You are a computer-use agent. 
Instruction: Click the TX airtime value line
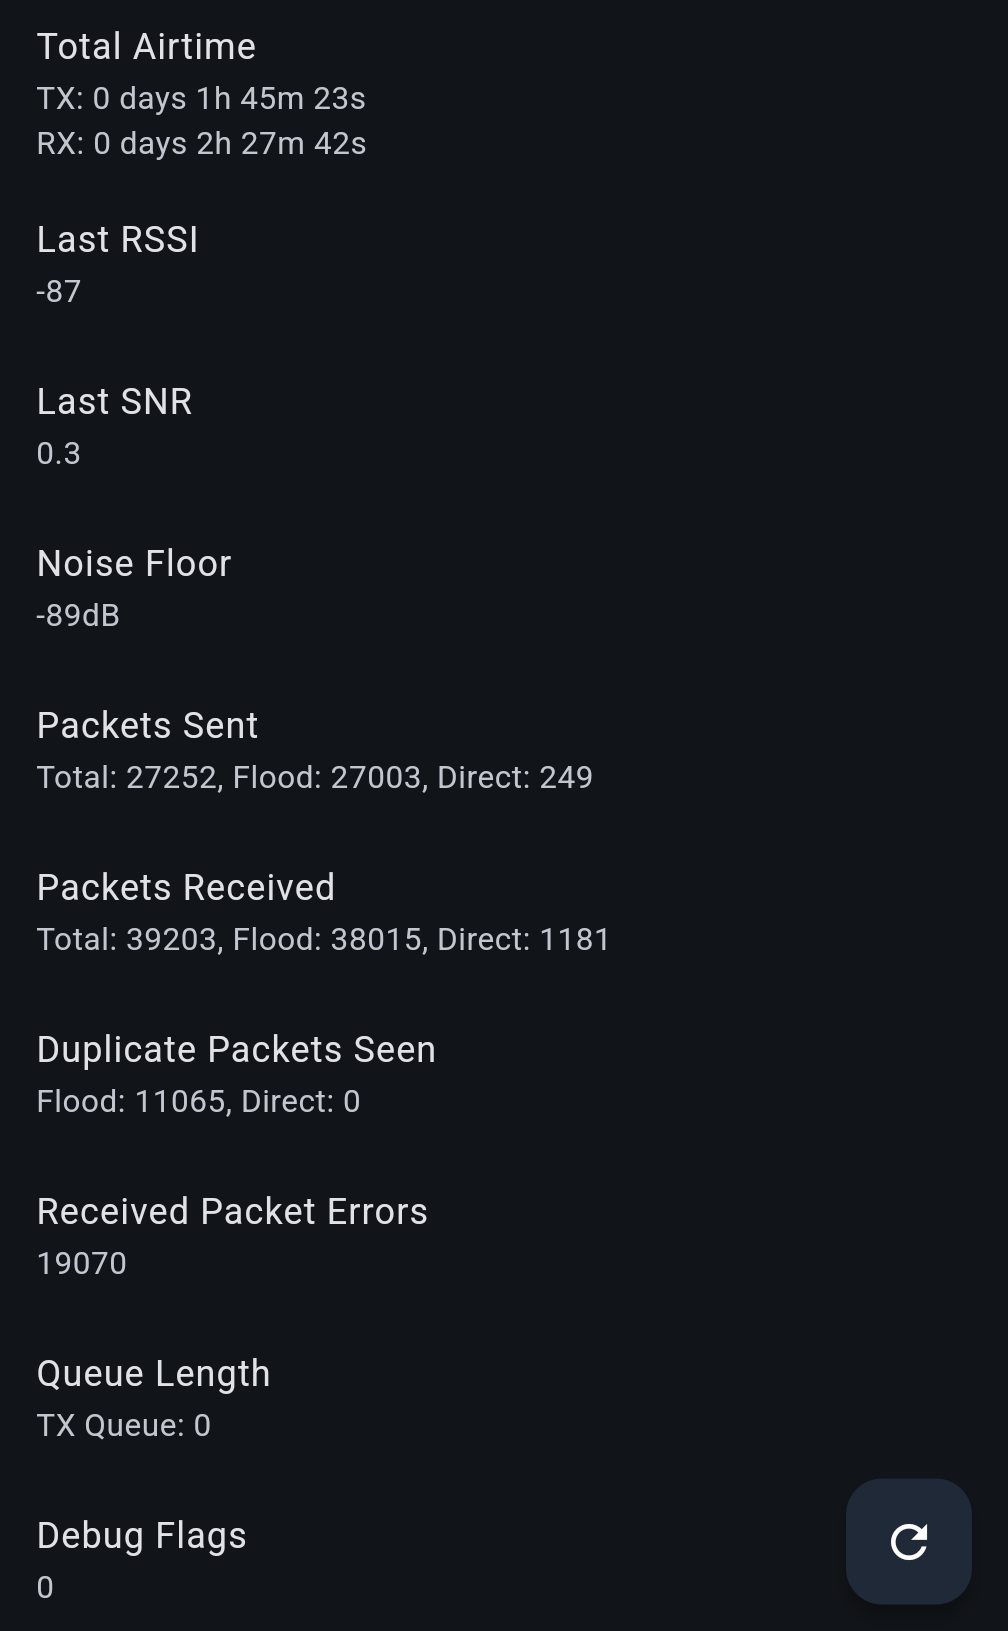[x=201, y=99]
